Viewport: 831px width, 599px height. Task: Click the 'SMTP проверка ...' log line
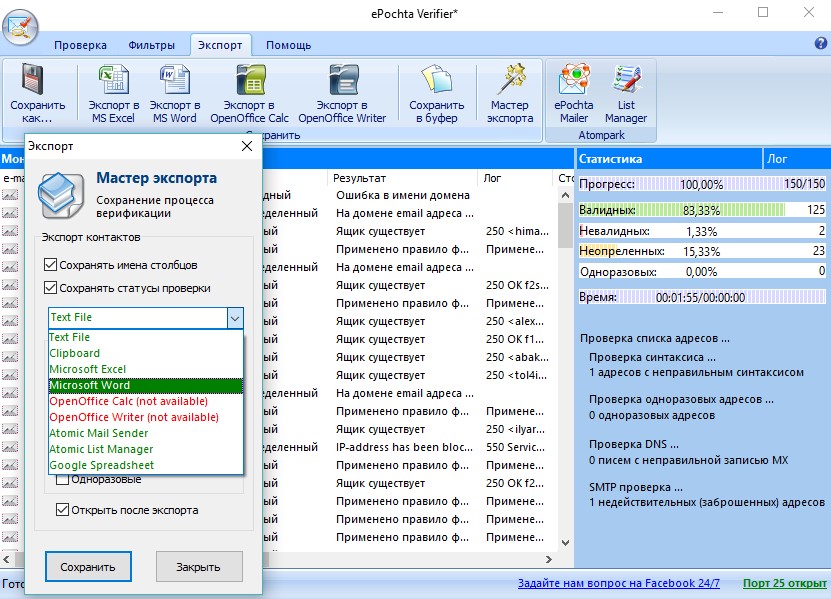(635, 487)
